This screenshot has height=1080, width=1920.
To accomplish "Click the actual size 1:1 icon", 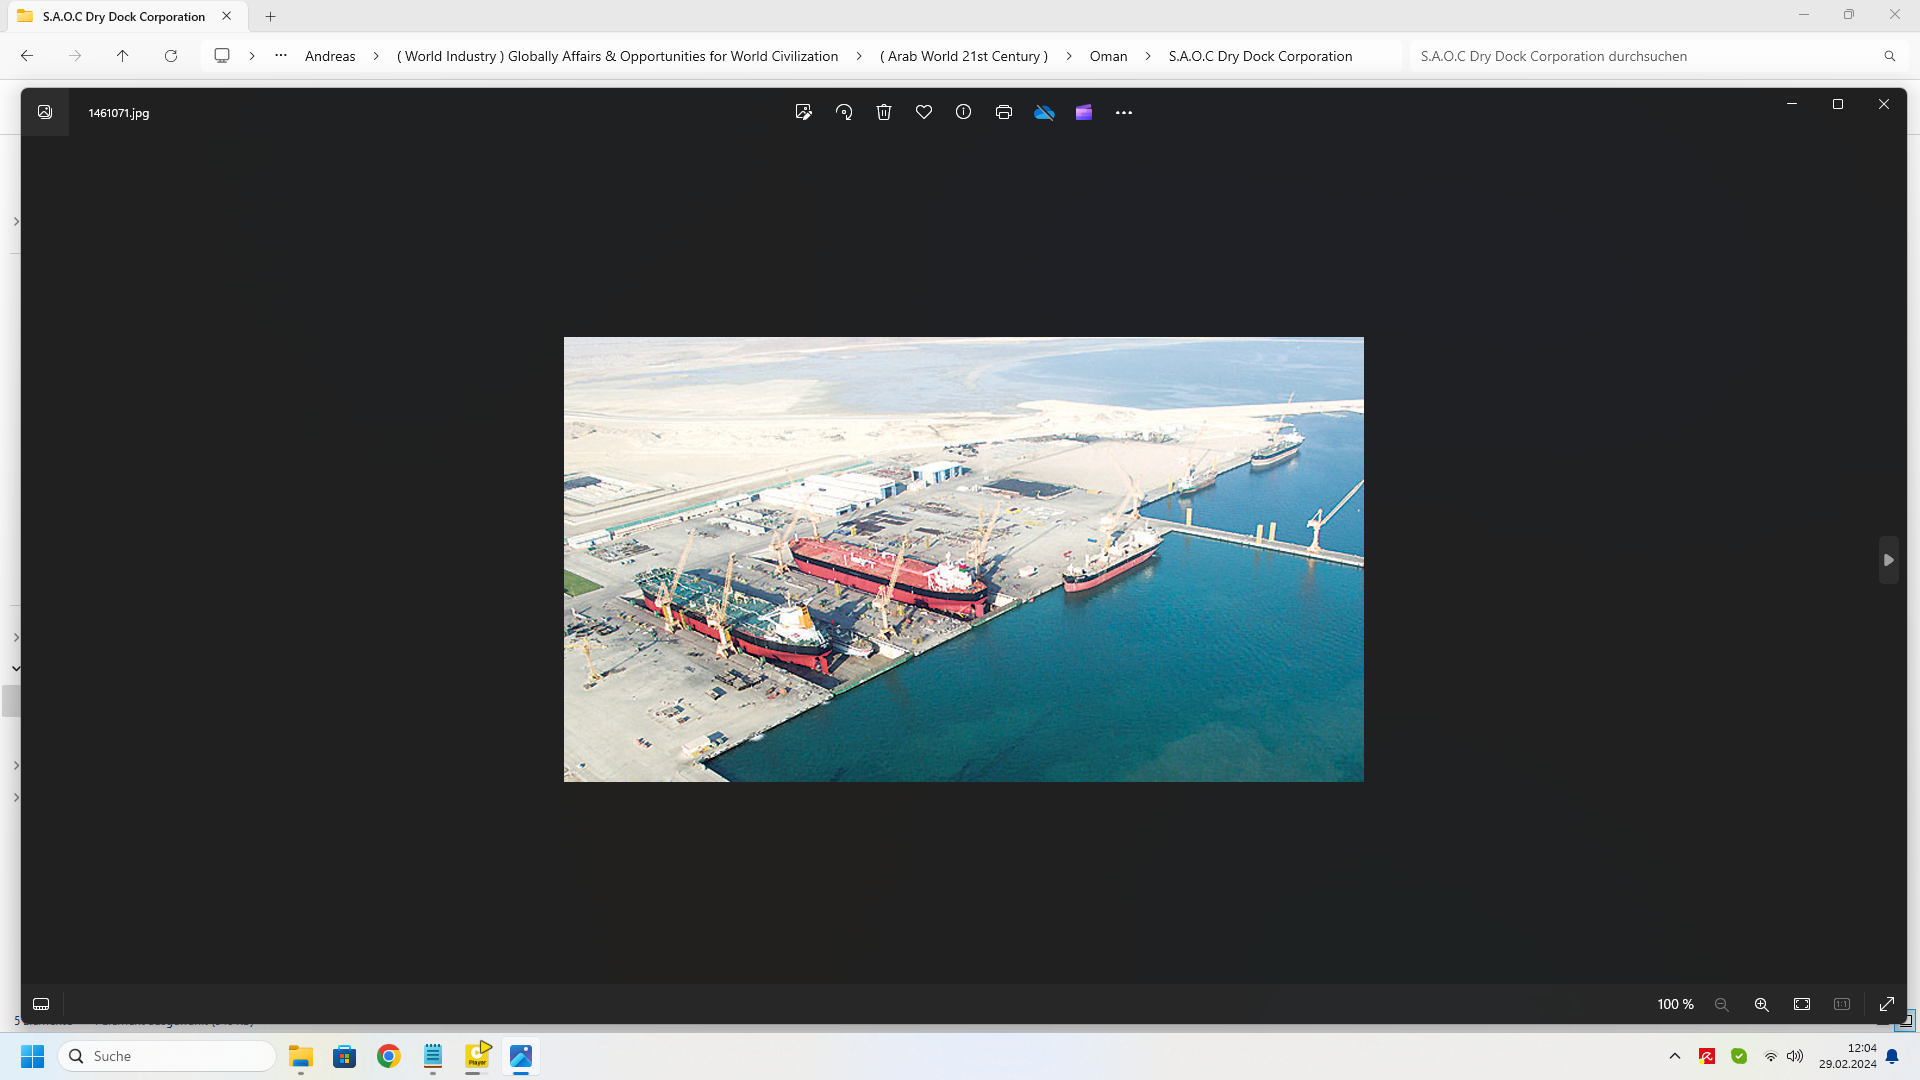I will pyautogui.click(x=1842, y=1004).
